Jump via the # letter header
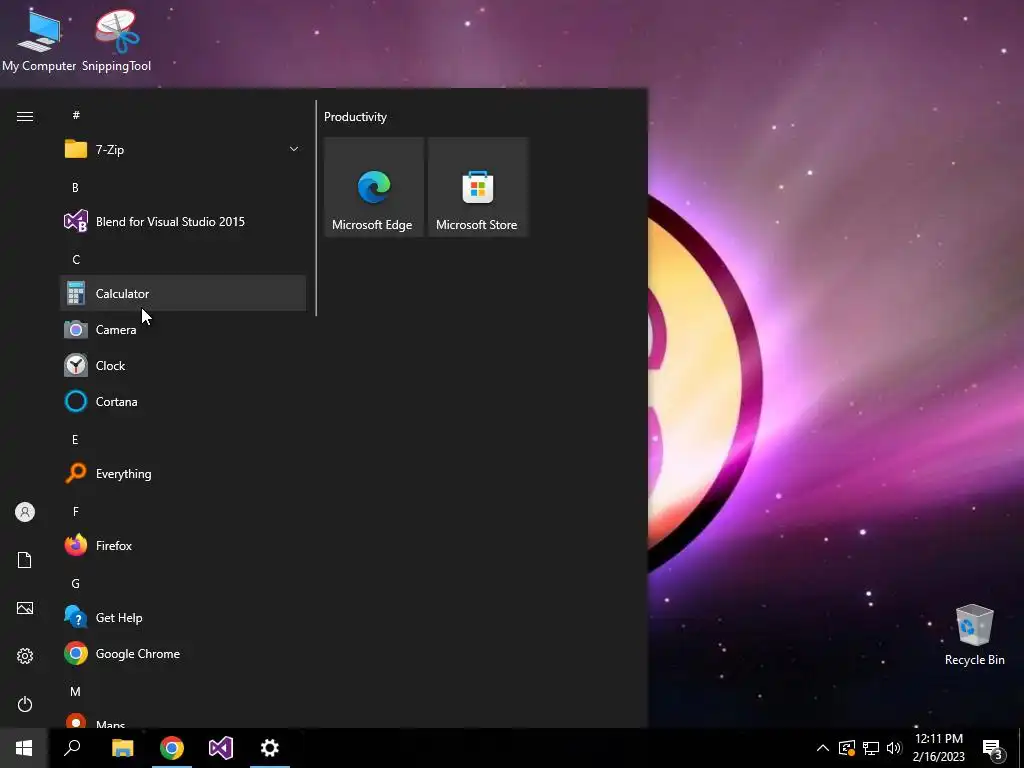1024x768 pixels. click(x=76, y=115)
